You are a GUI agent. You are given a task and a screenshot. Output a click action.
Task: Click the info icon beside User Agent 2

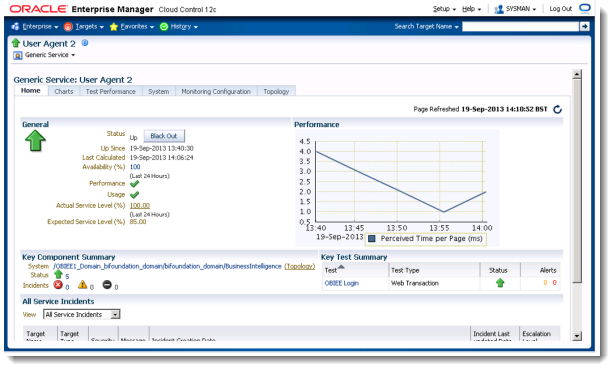(85, 43)
